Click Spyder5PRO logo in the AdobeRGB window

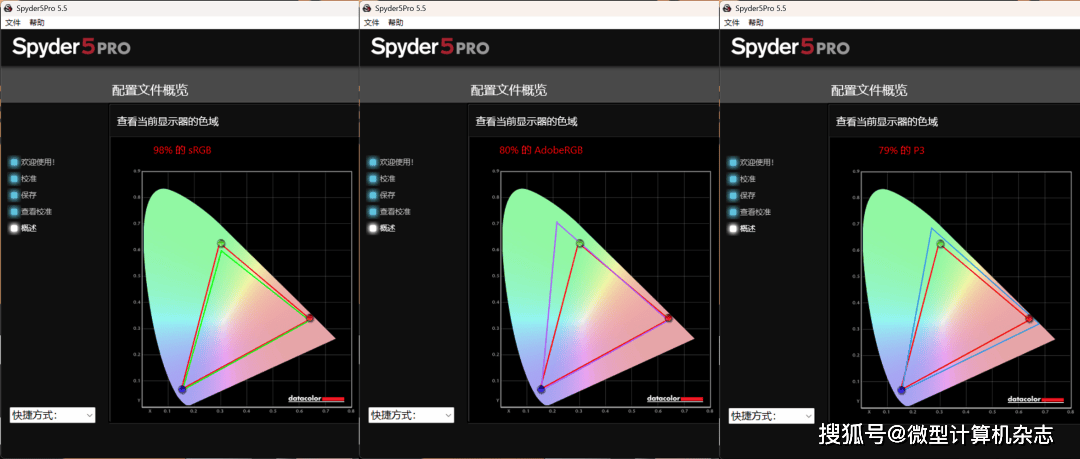pos(430,47)
